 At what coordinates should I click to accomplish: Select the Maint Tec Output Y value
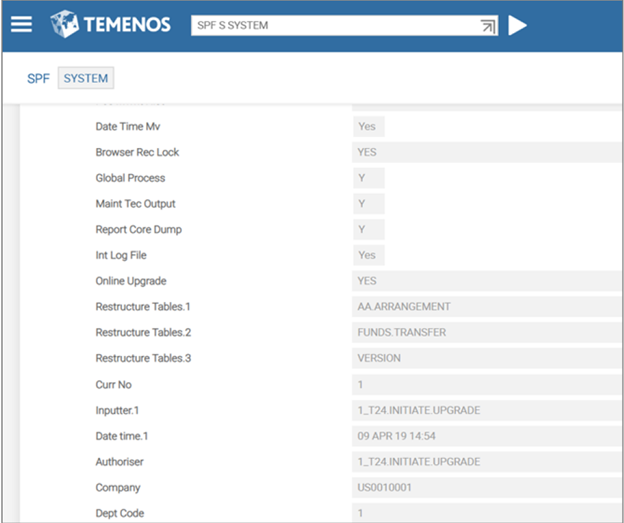click(368, 204)
